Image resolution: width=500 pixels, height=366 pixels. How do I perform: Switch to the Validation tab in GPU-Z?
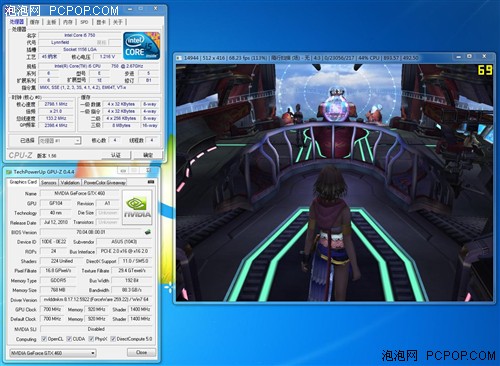pos(70,183)
